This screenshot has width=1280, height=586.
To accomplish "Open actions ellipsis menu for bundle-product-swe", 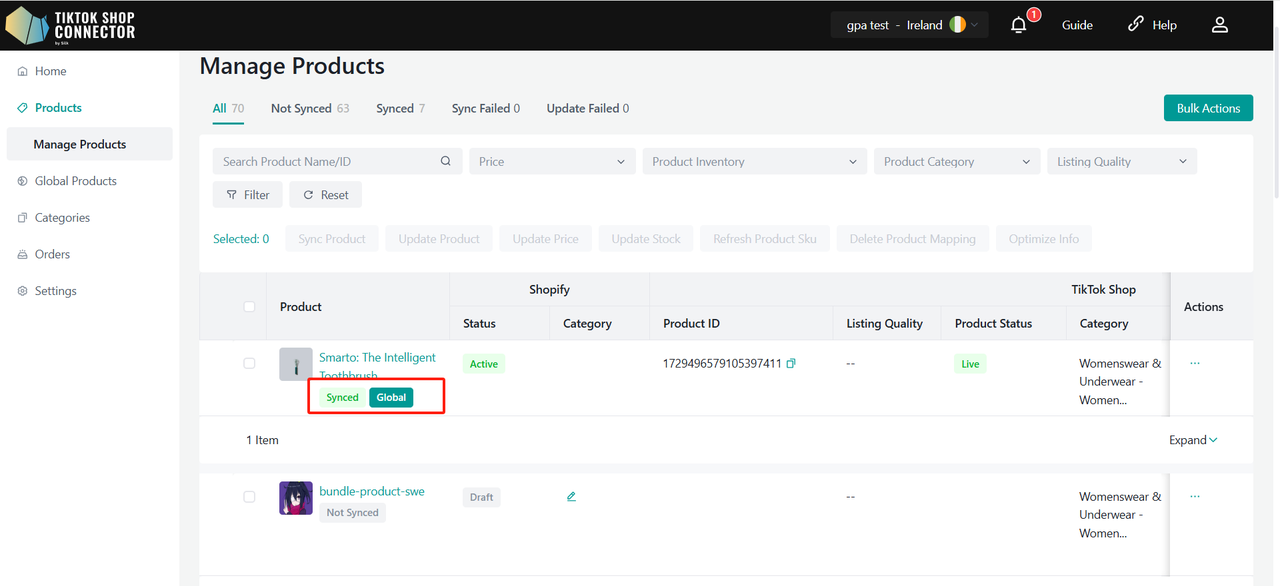I will (x=1195, y=496).
